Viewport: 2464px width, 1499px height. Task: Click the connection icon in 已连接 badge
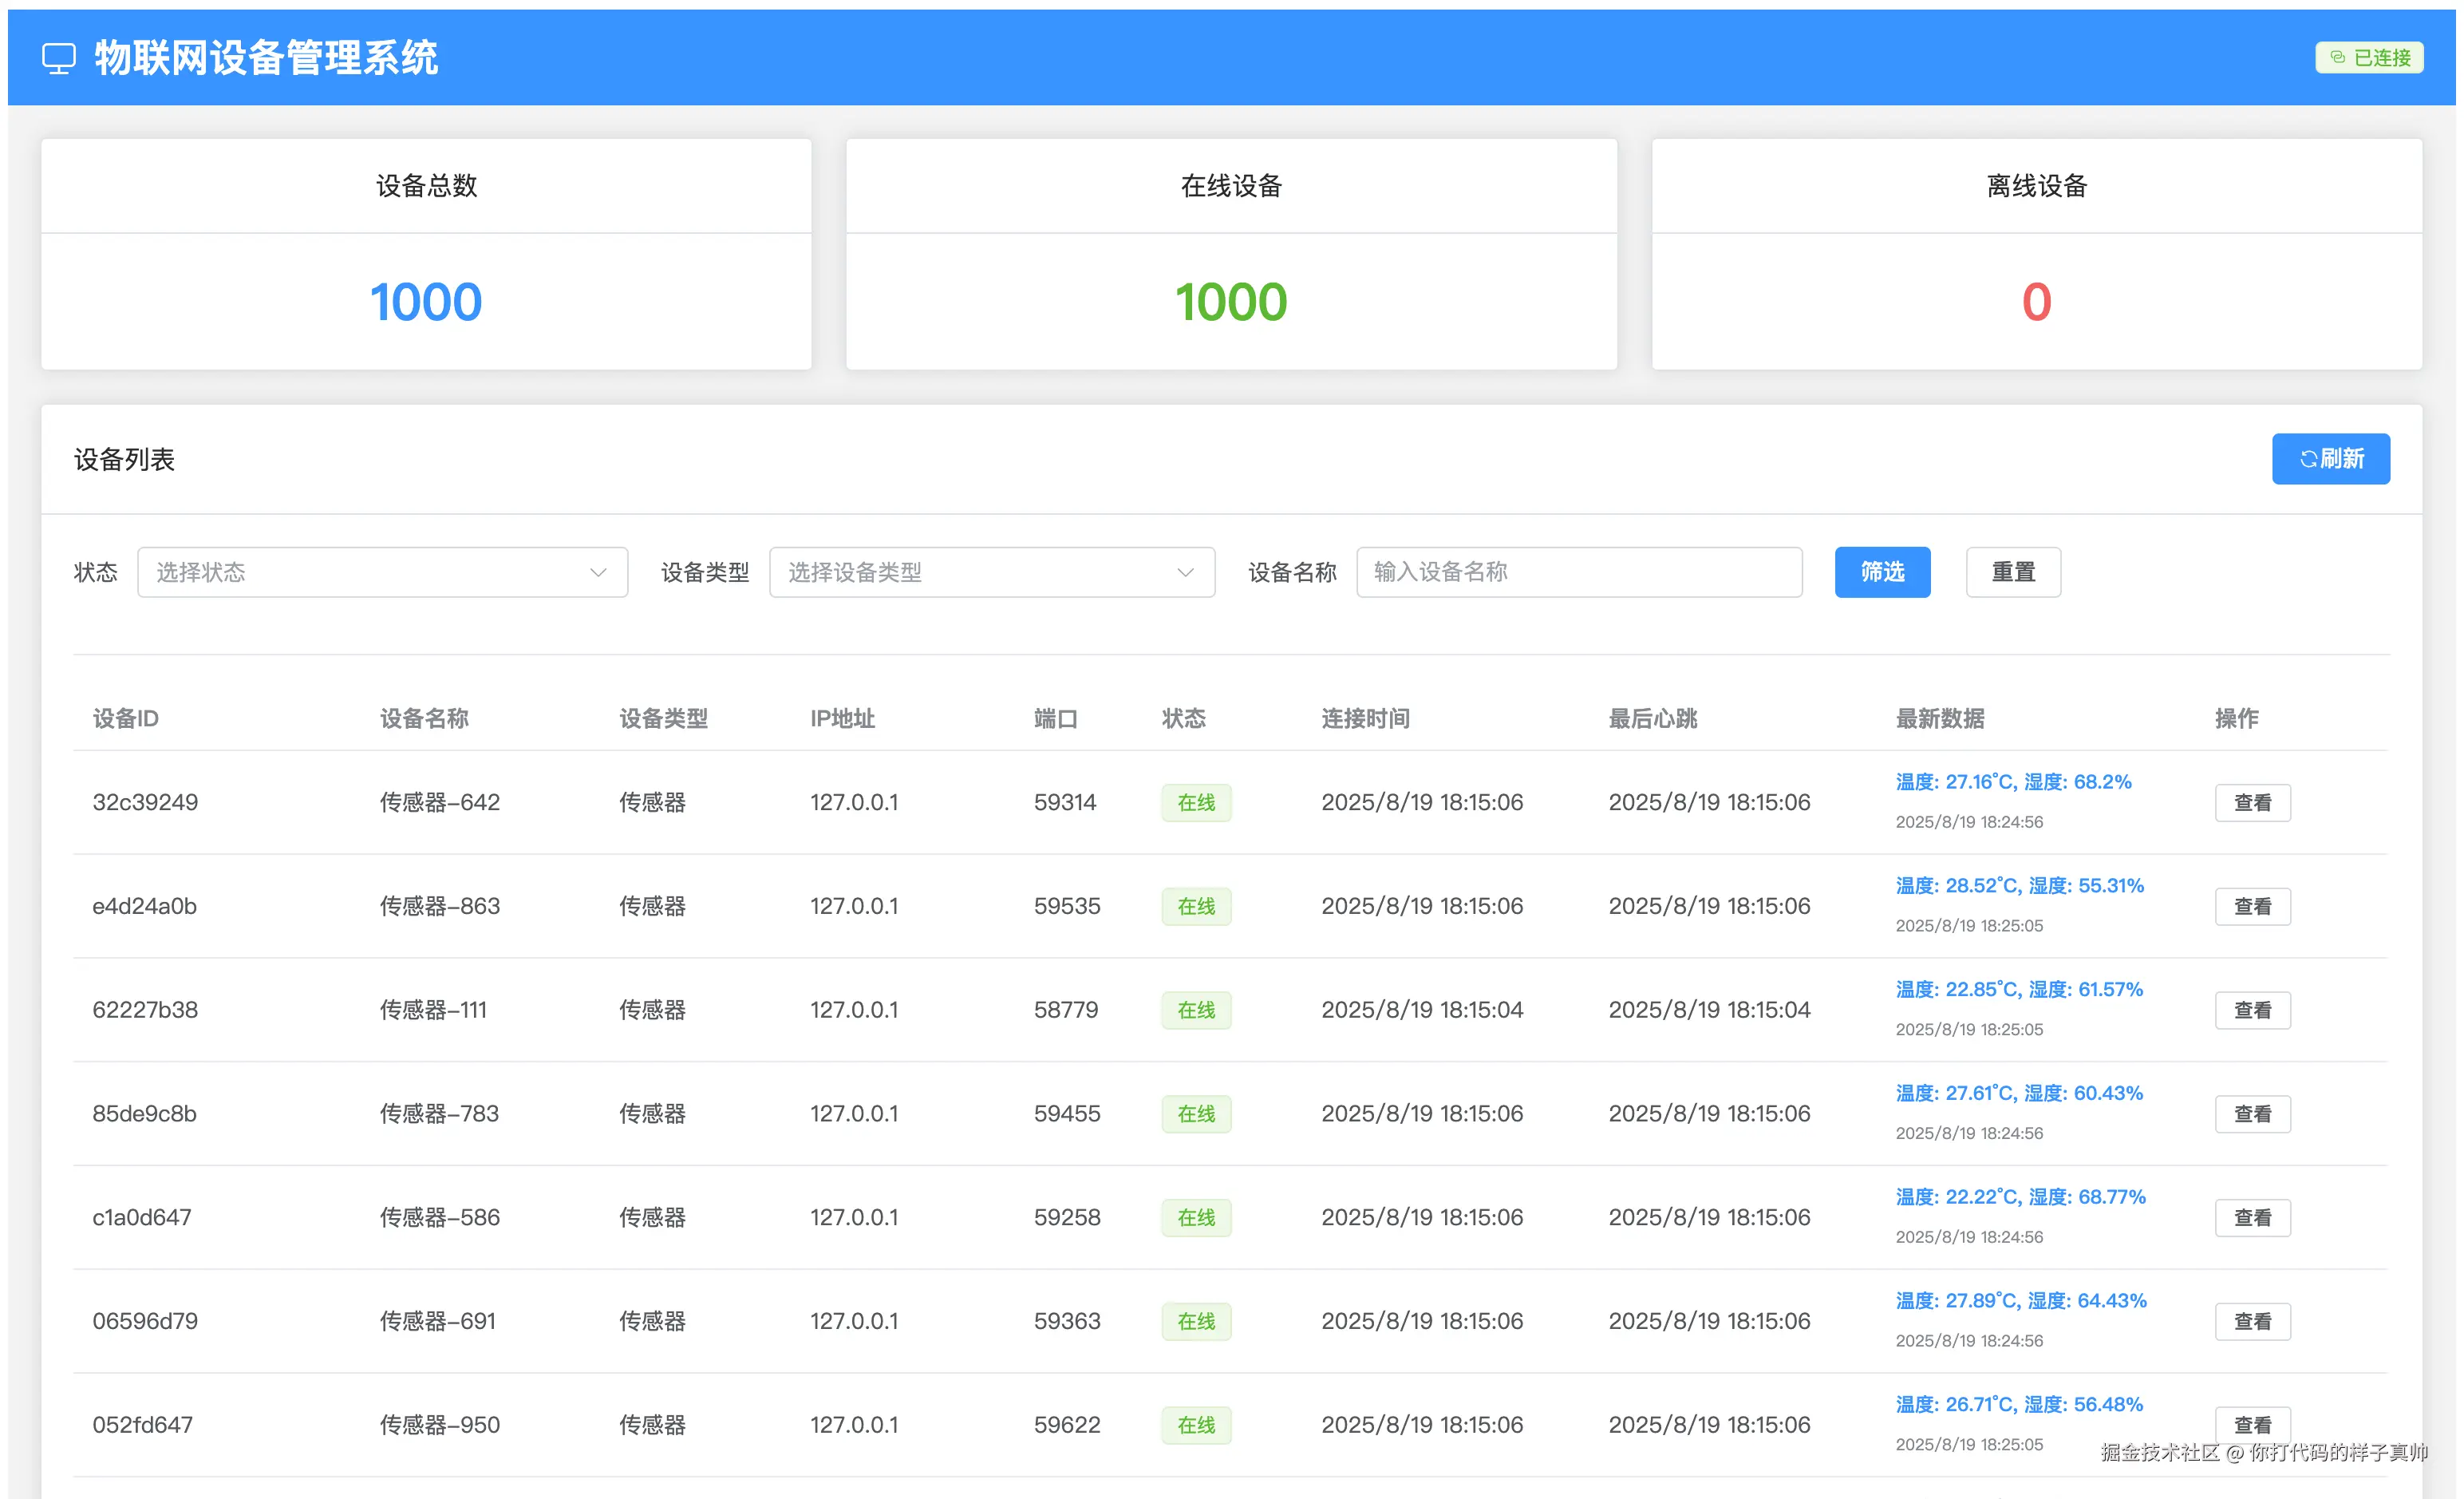tap(2337, 57)
